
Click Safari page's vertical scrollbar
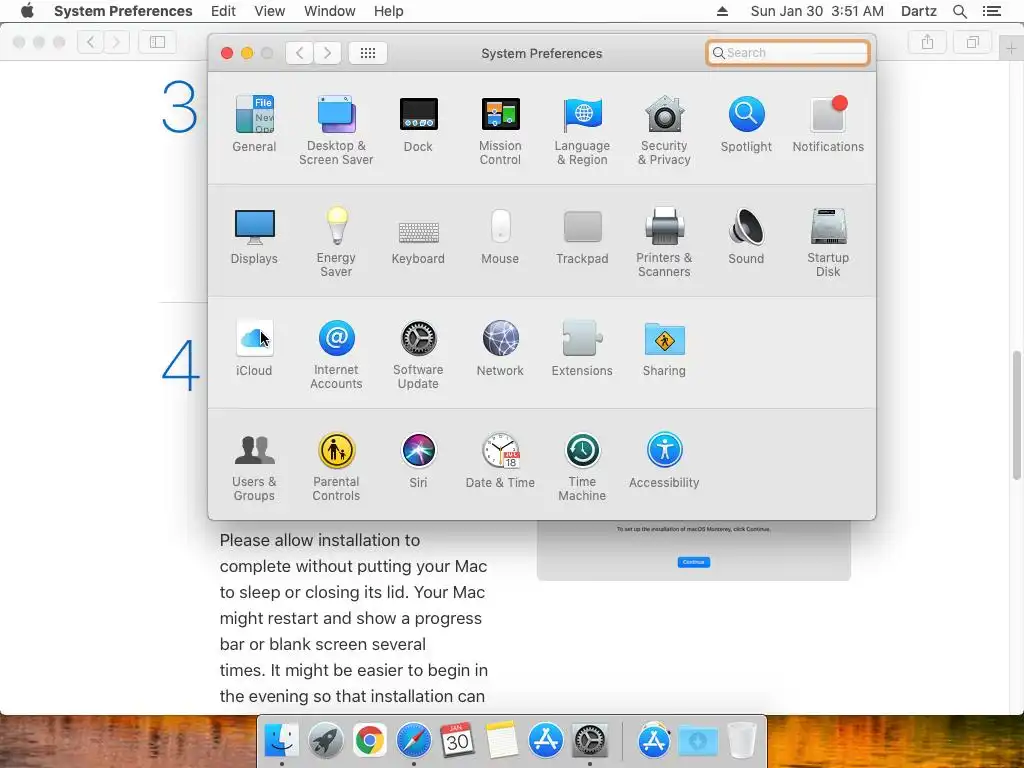pos(1017,415)
